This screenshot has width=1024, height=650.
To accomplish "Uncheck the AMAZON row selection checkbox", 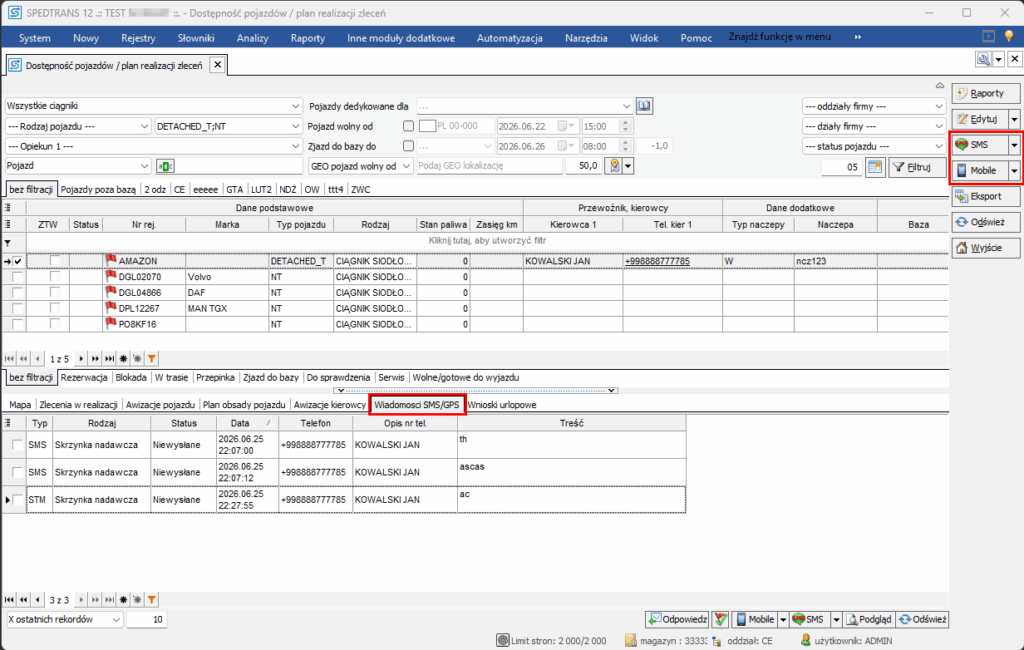I will point(18,261).
